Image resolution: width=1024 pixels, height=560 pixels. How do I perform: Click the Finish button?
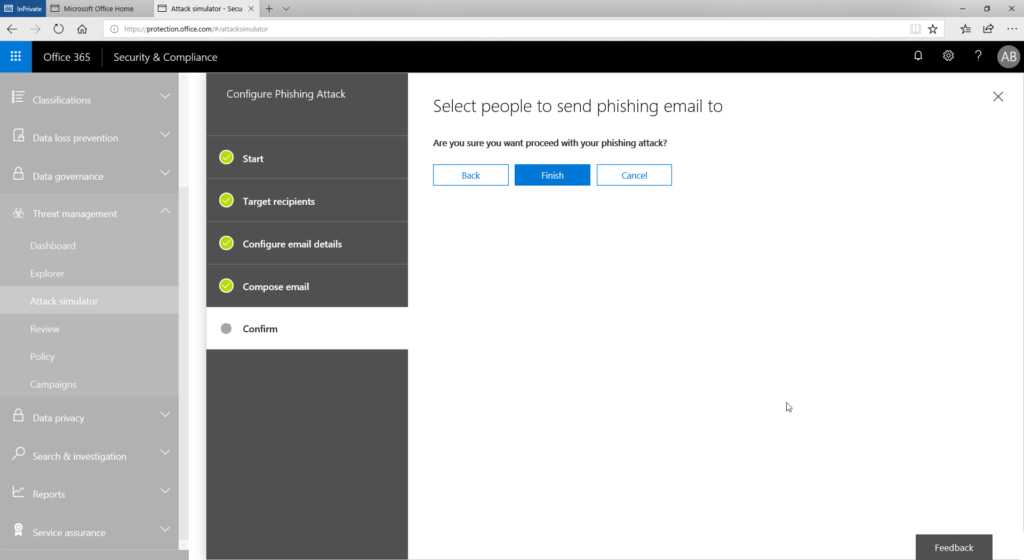(552, 175)
